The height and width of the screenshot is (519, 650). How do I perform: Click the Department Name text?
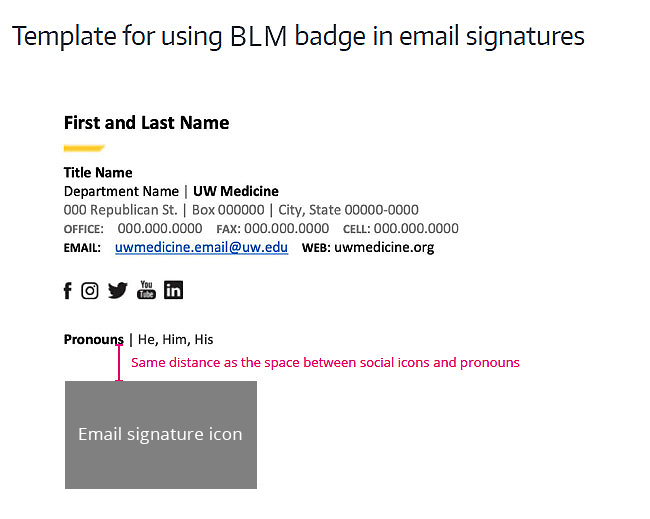click(121, 192)
